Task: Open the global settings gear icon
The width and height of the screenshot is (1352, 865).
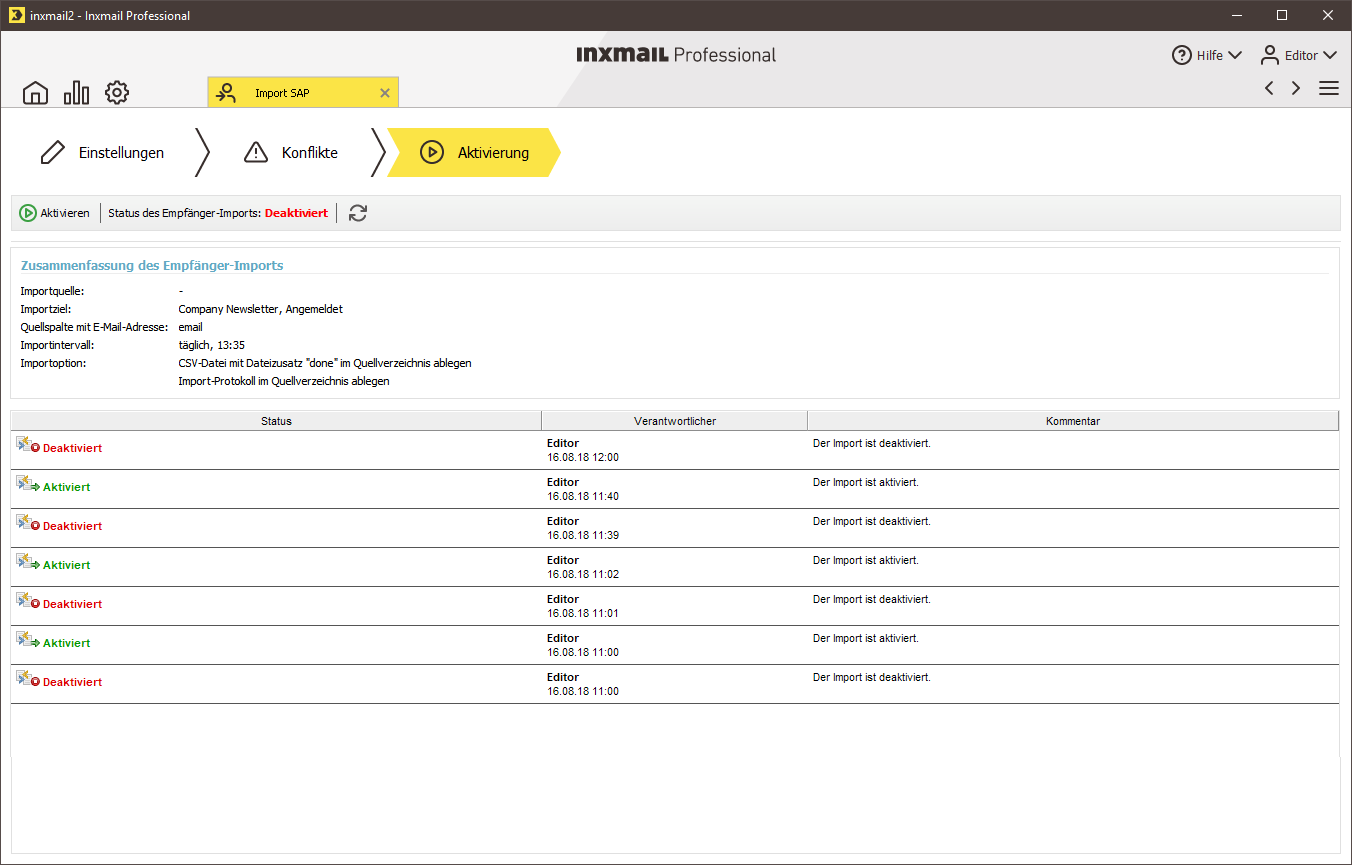Action: [x=117, y=93]
